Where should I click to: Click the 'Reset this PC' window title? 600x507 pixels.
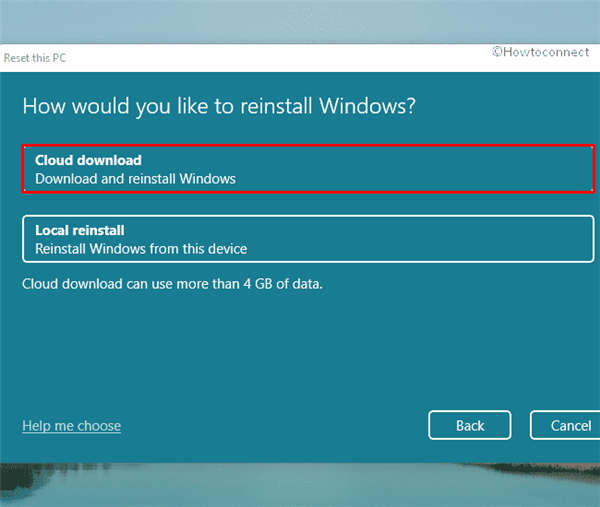(x=35, y=58)
